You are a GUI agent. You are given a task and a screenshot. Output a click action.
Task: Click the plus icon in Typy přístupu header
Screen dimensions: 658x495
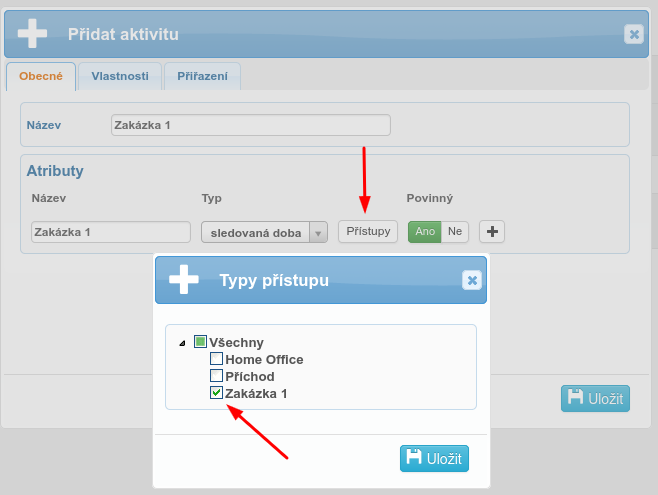click(184, 280)
